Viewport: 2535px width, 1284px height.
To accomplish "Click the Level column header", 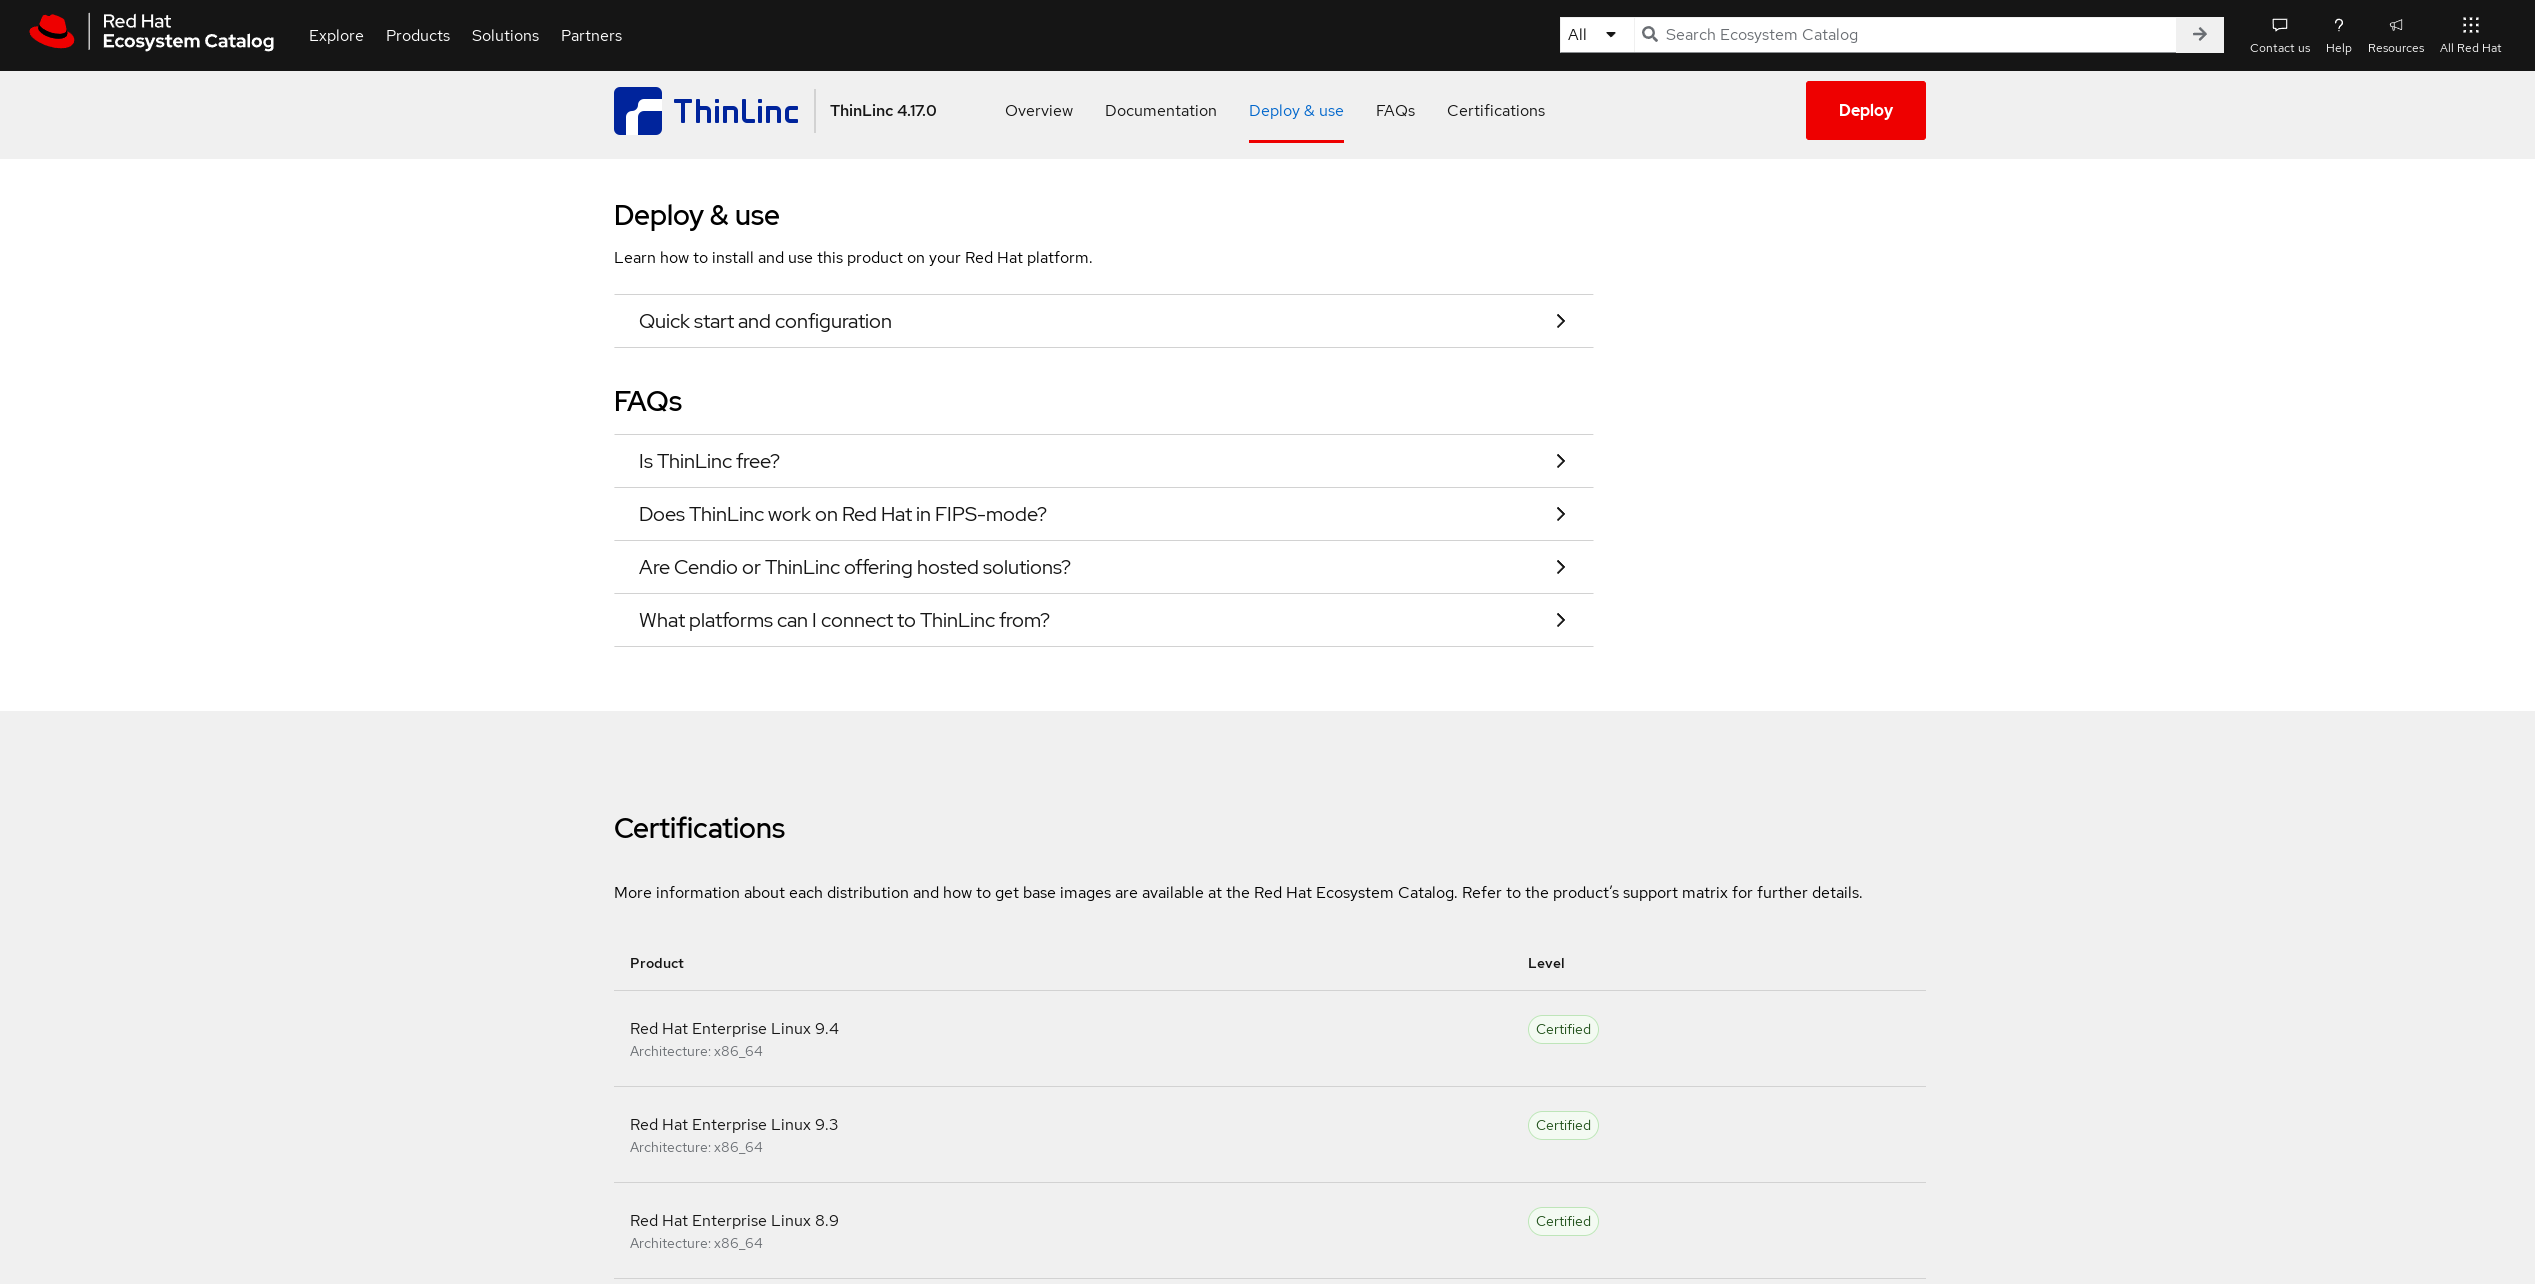I will coord(1546,963).
